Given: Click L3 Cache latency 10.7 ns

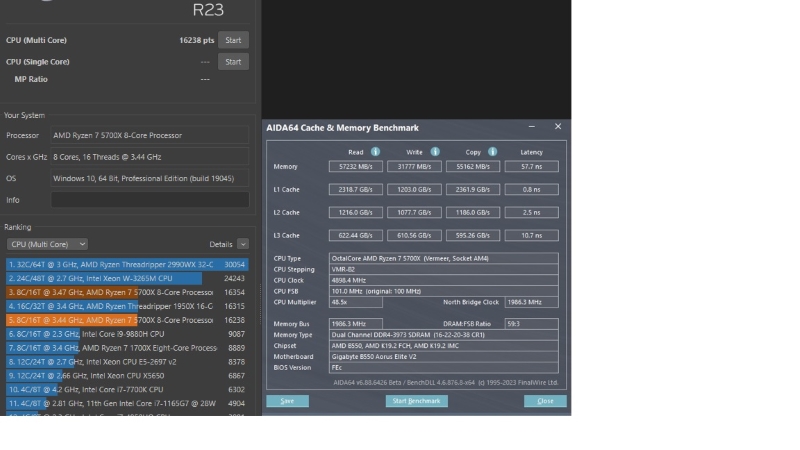Looking at the screenshot, I should coord(532,235).
